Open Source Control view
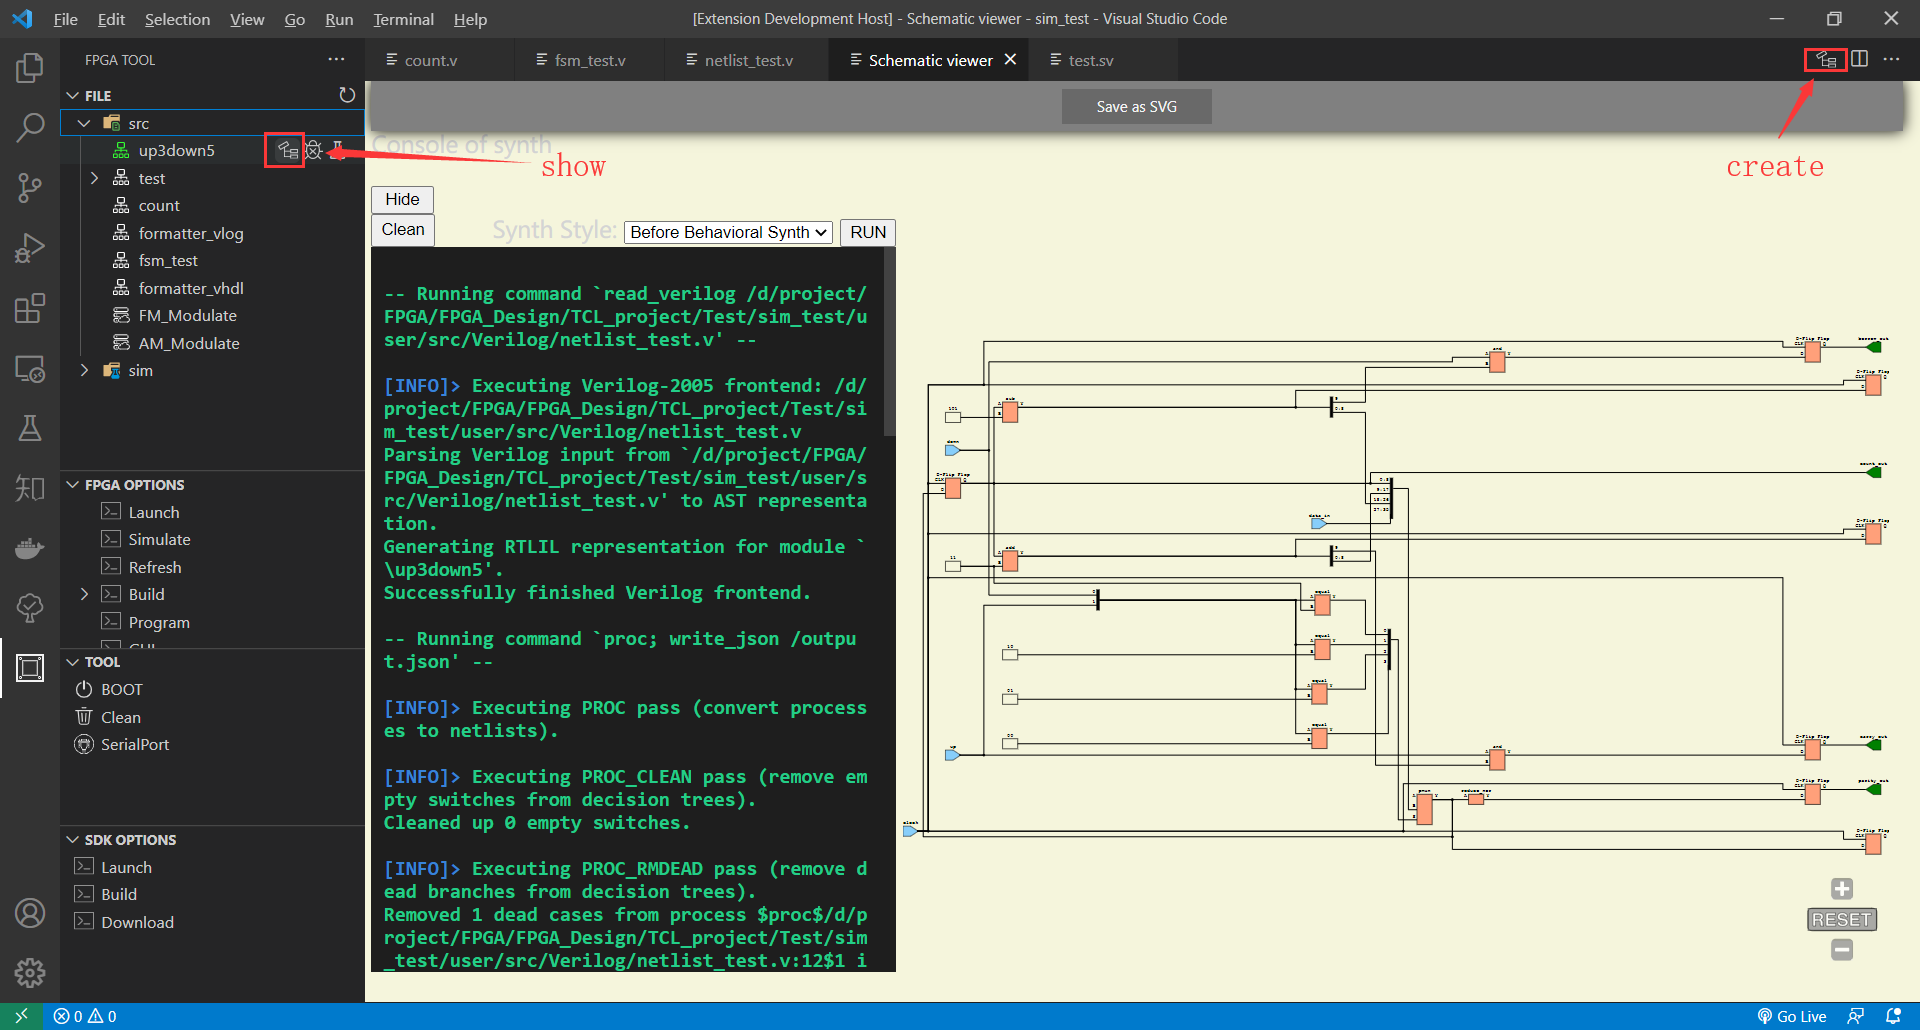Screen dimensions: 1920x1030 point(30,188)
